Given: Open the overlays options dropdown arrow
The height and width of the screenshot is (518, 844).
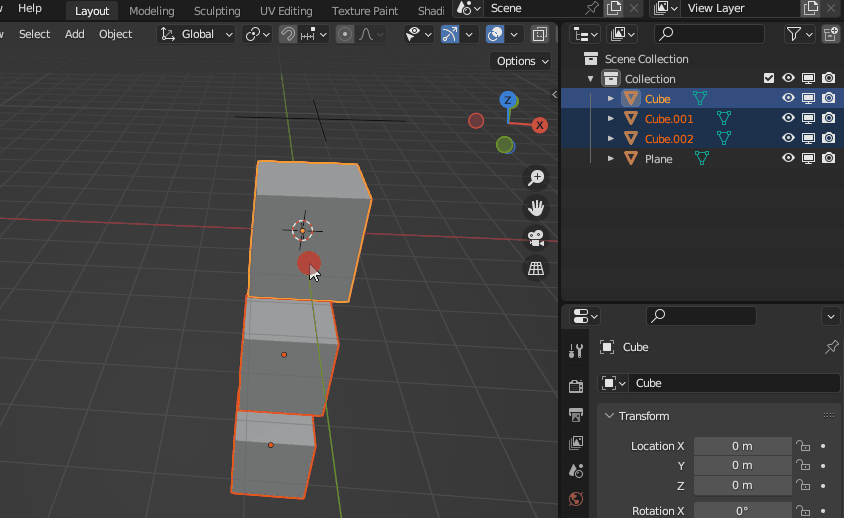Looking at the screenshot, I should (x=514, y=34).
